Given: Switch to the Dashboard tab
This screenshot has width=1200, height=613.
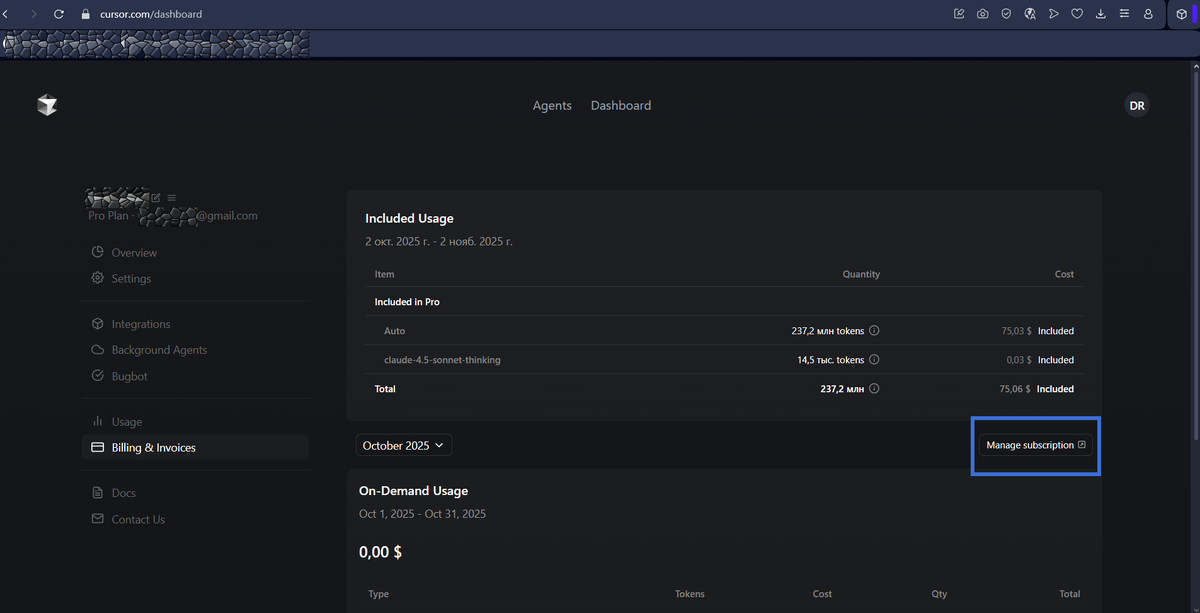Looking at the screenshot, I should (621, 105).
